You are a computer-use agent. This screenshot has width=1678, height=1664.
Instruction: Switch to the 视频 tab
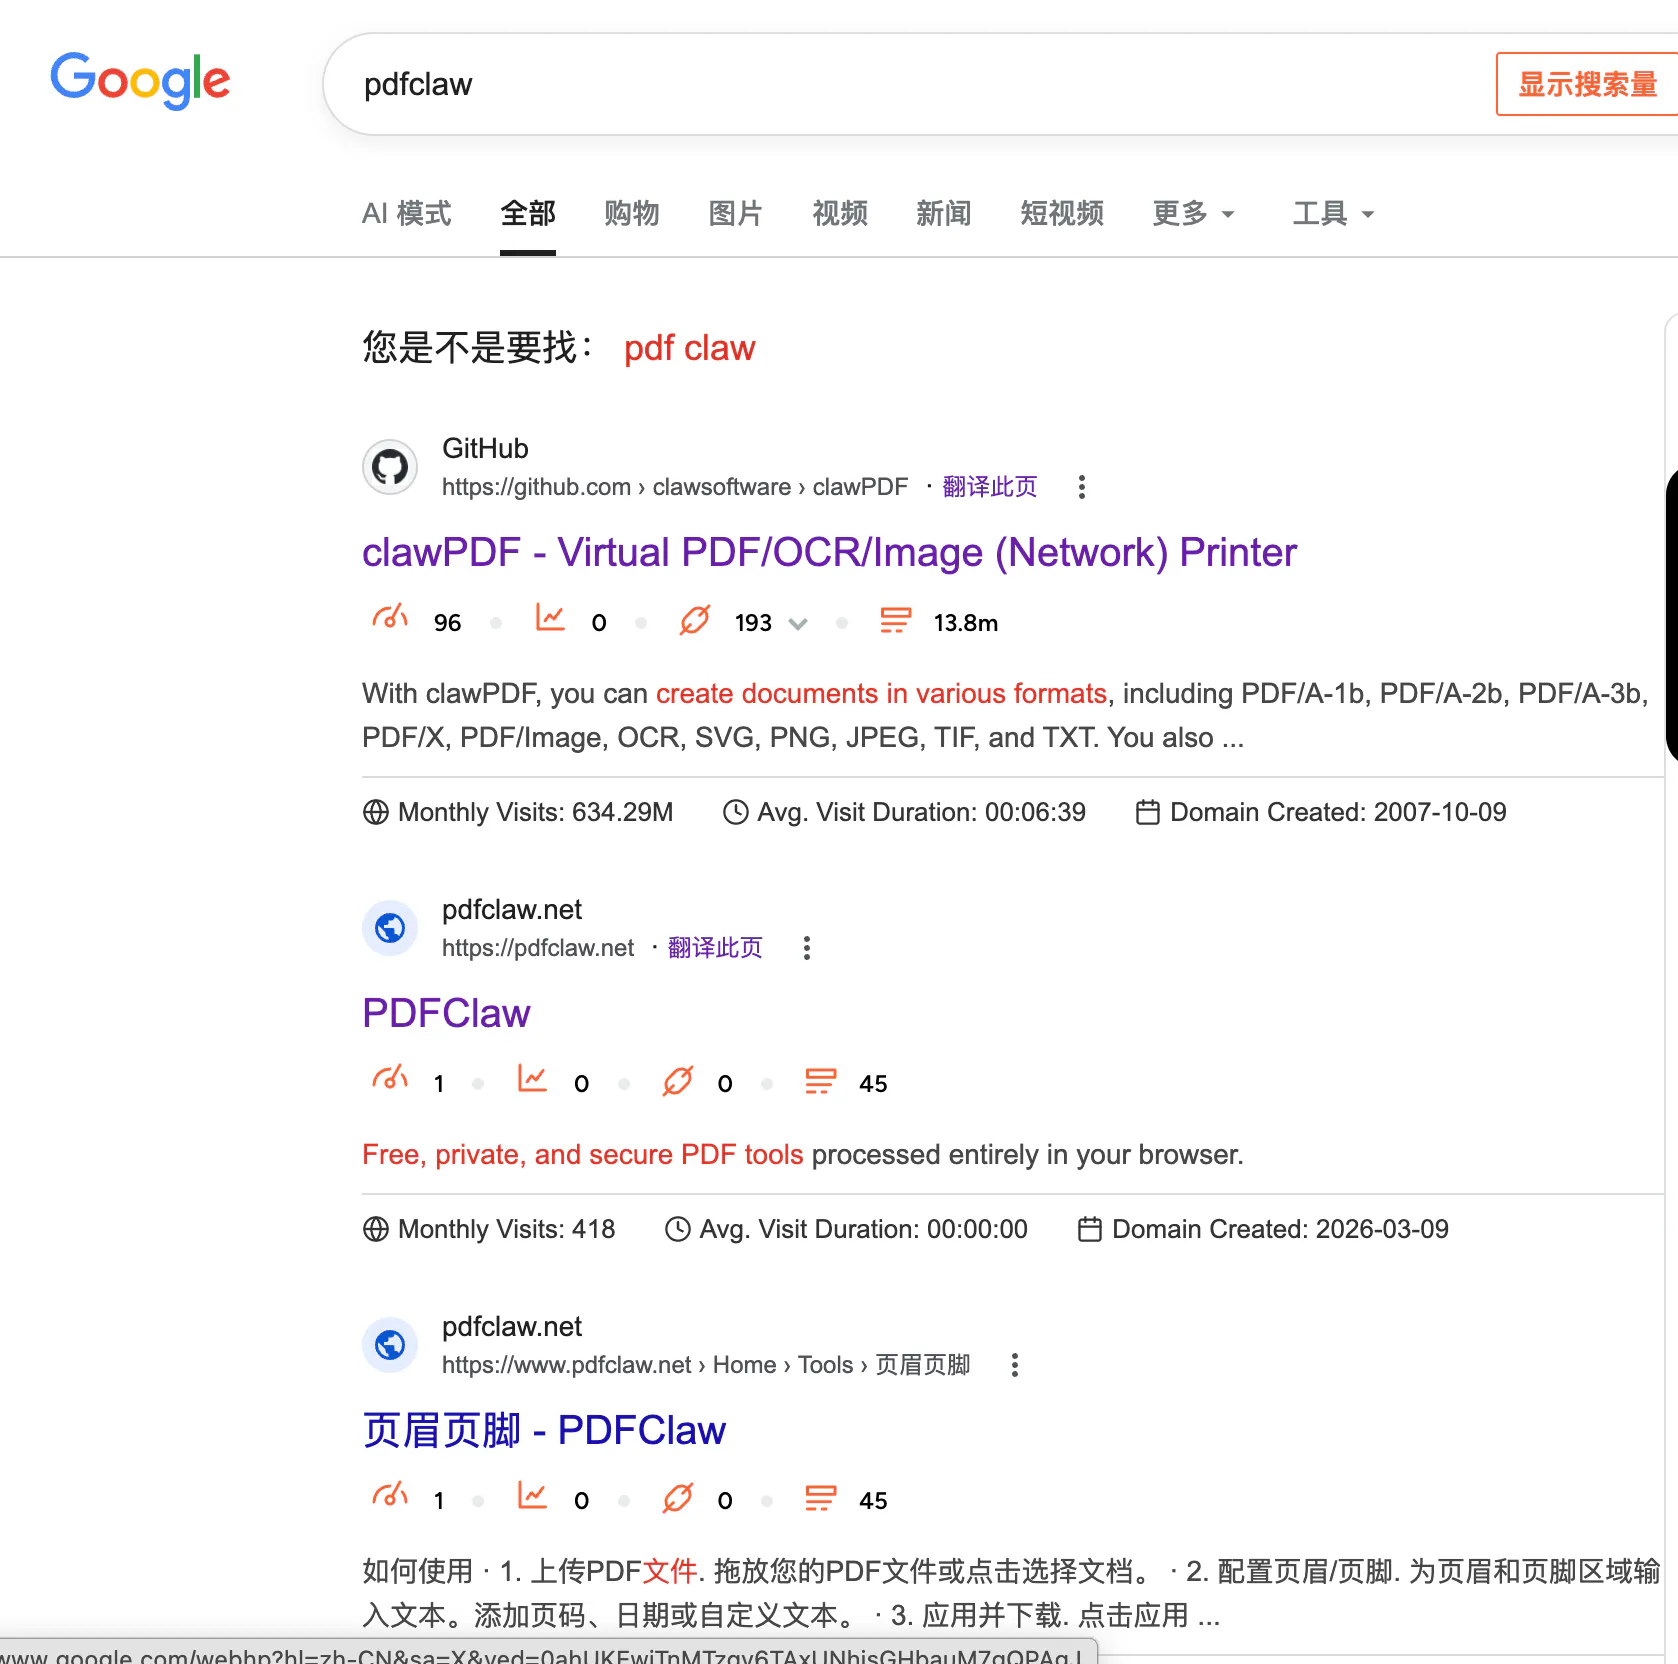(x=840, y=213)
